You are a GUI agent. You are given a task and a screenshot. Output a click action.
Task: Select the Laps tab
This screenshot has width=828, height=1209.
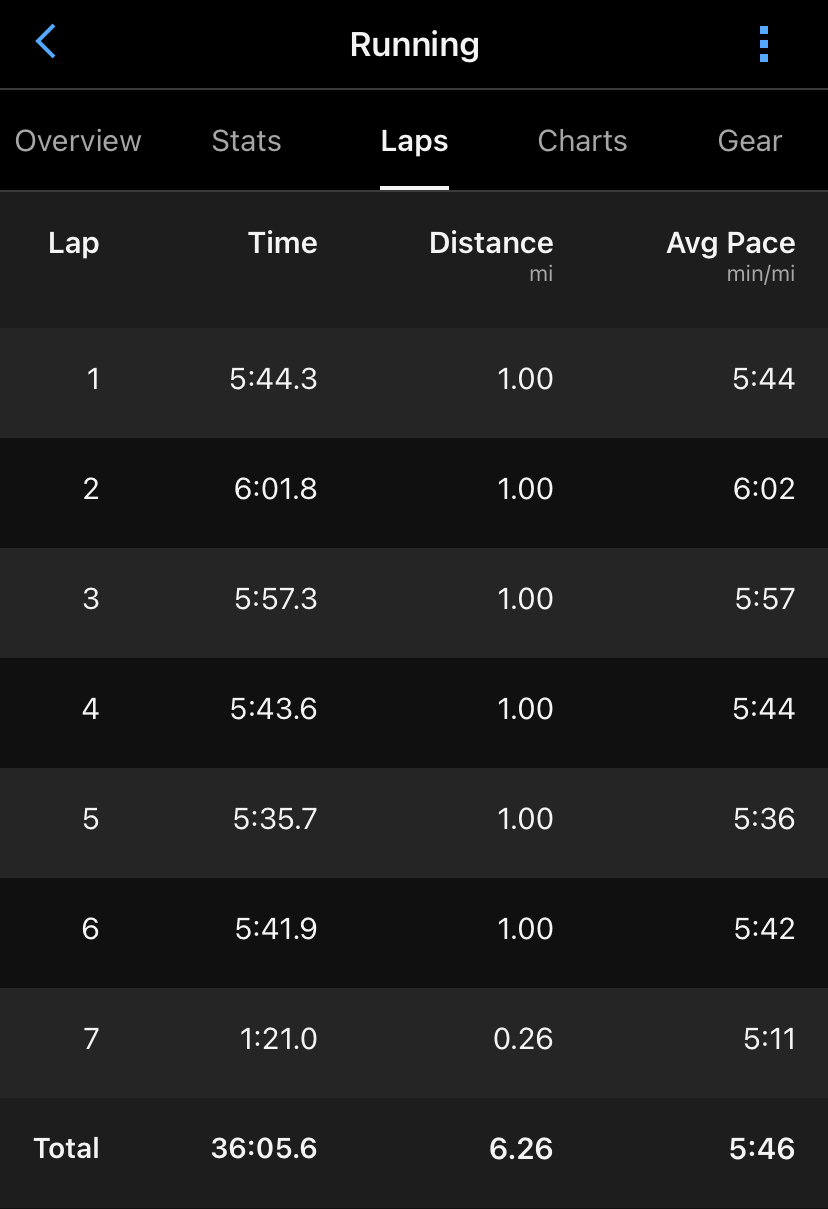coord(414,141)
